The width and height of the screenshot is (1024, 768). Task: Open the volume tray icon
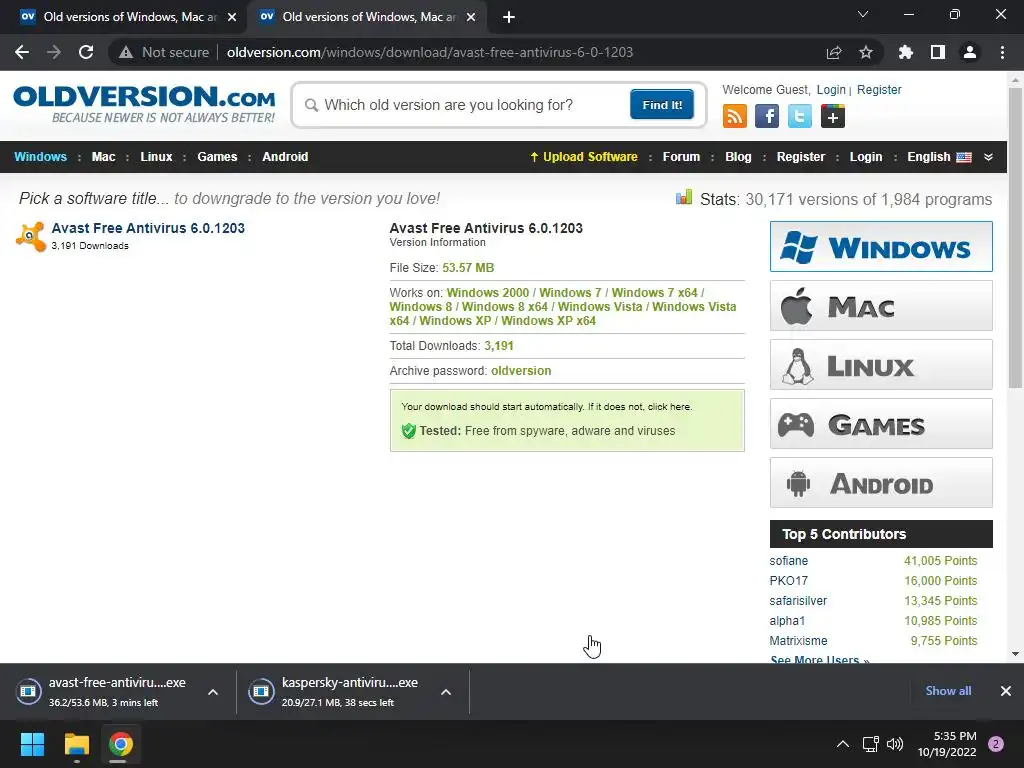tap(895, 744)
